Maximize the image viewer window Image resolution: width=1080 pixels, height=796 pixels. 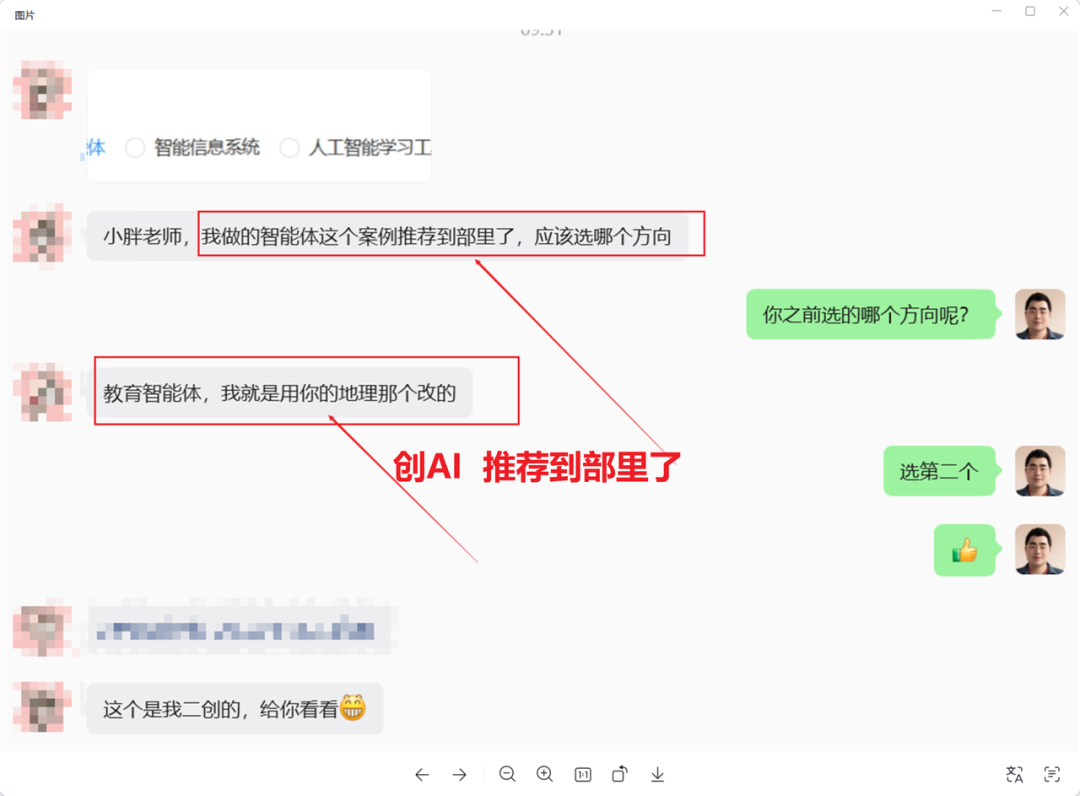[x=1030, y=11]
